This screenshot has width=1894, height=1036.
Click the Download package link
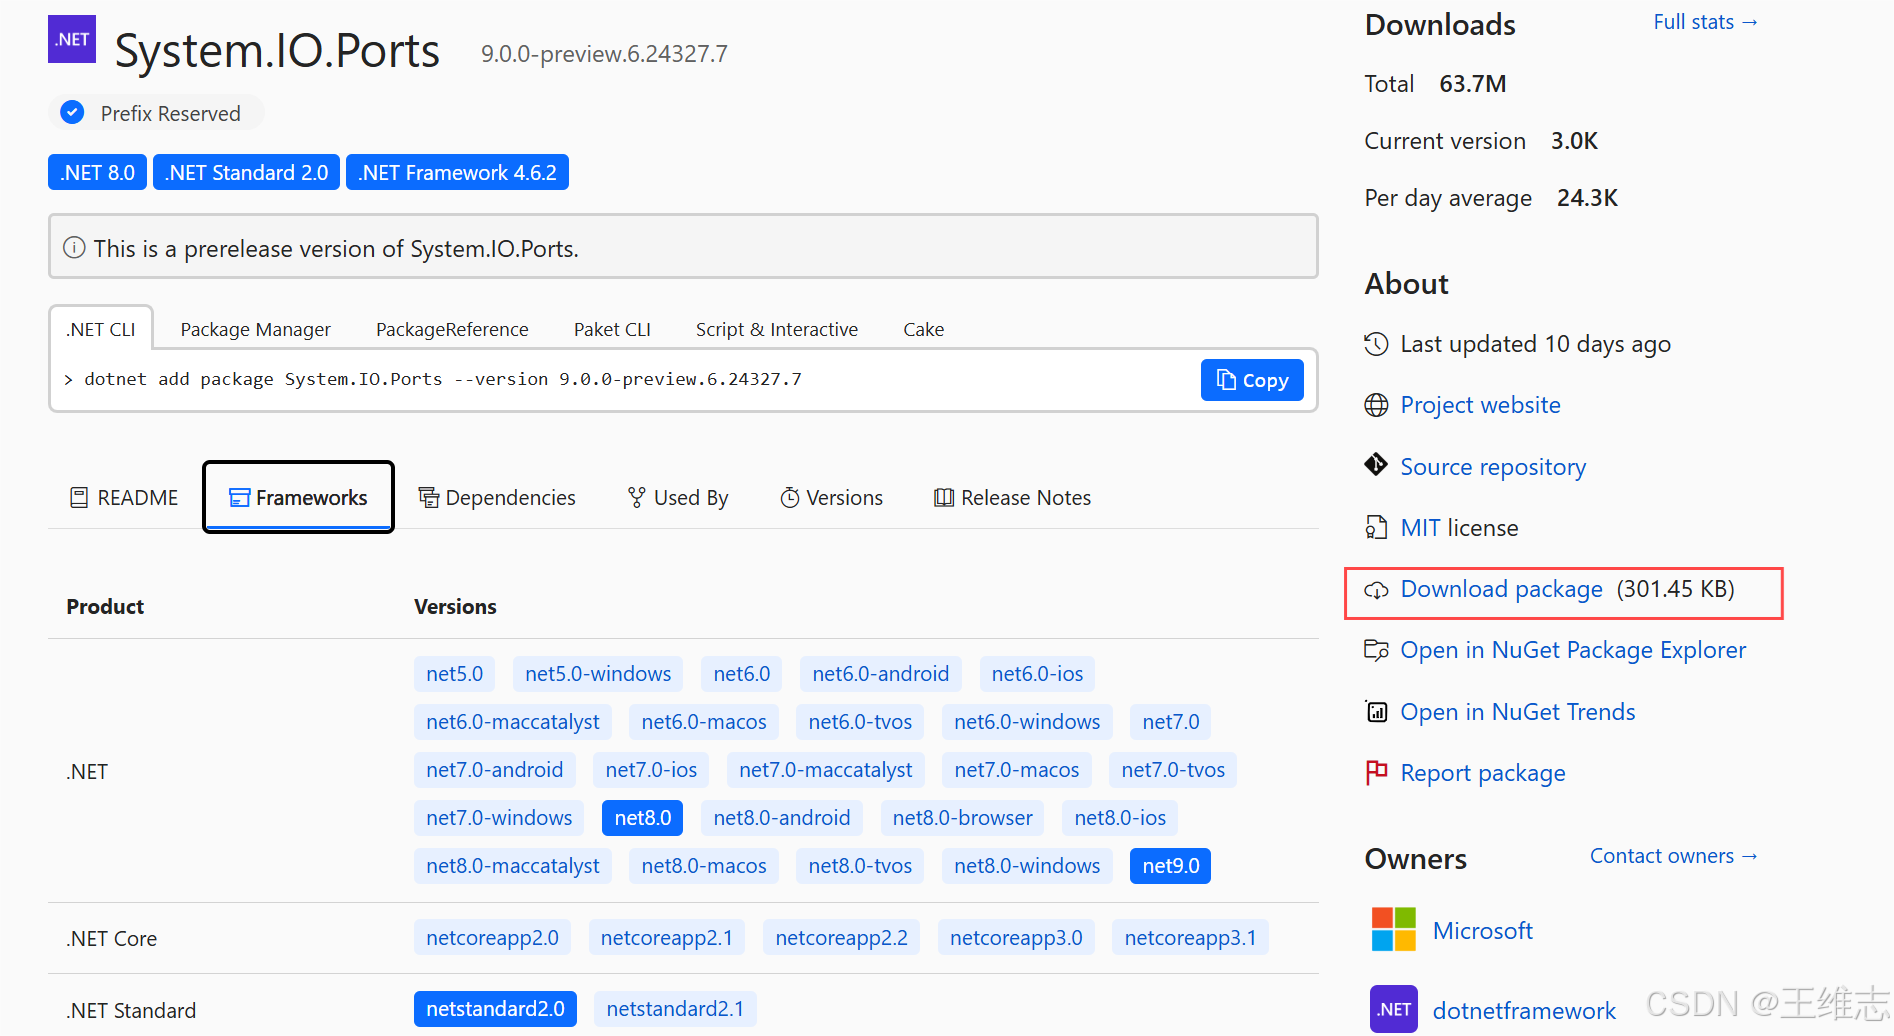pyautogui.click(x=1501, y=589)
